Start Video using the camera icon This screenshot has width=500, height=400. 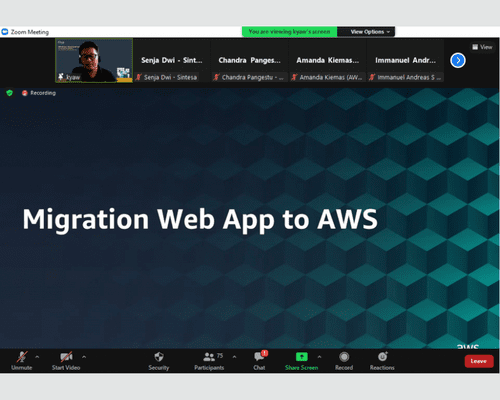point(66,361)
